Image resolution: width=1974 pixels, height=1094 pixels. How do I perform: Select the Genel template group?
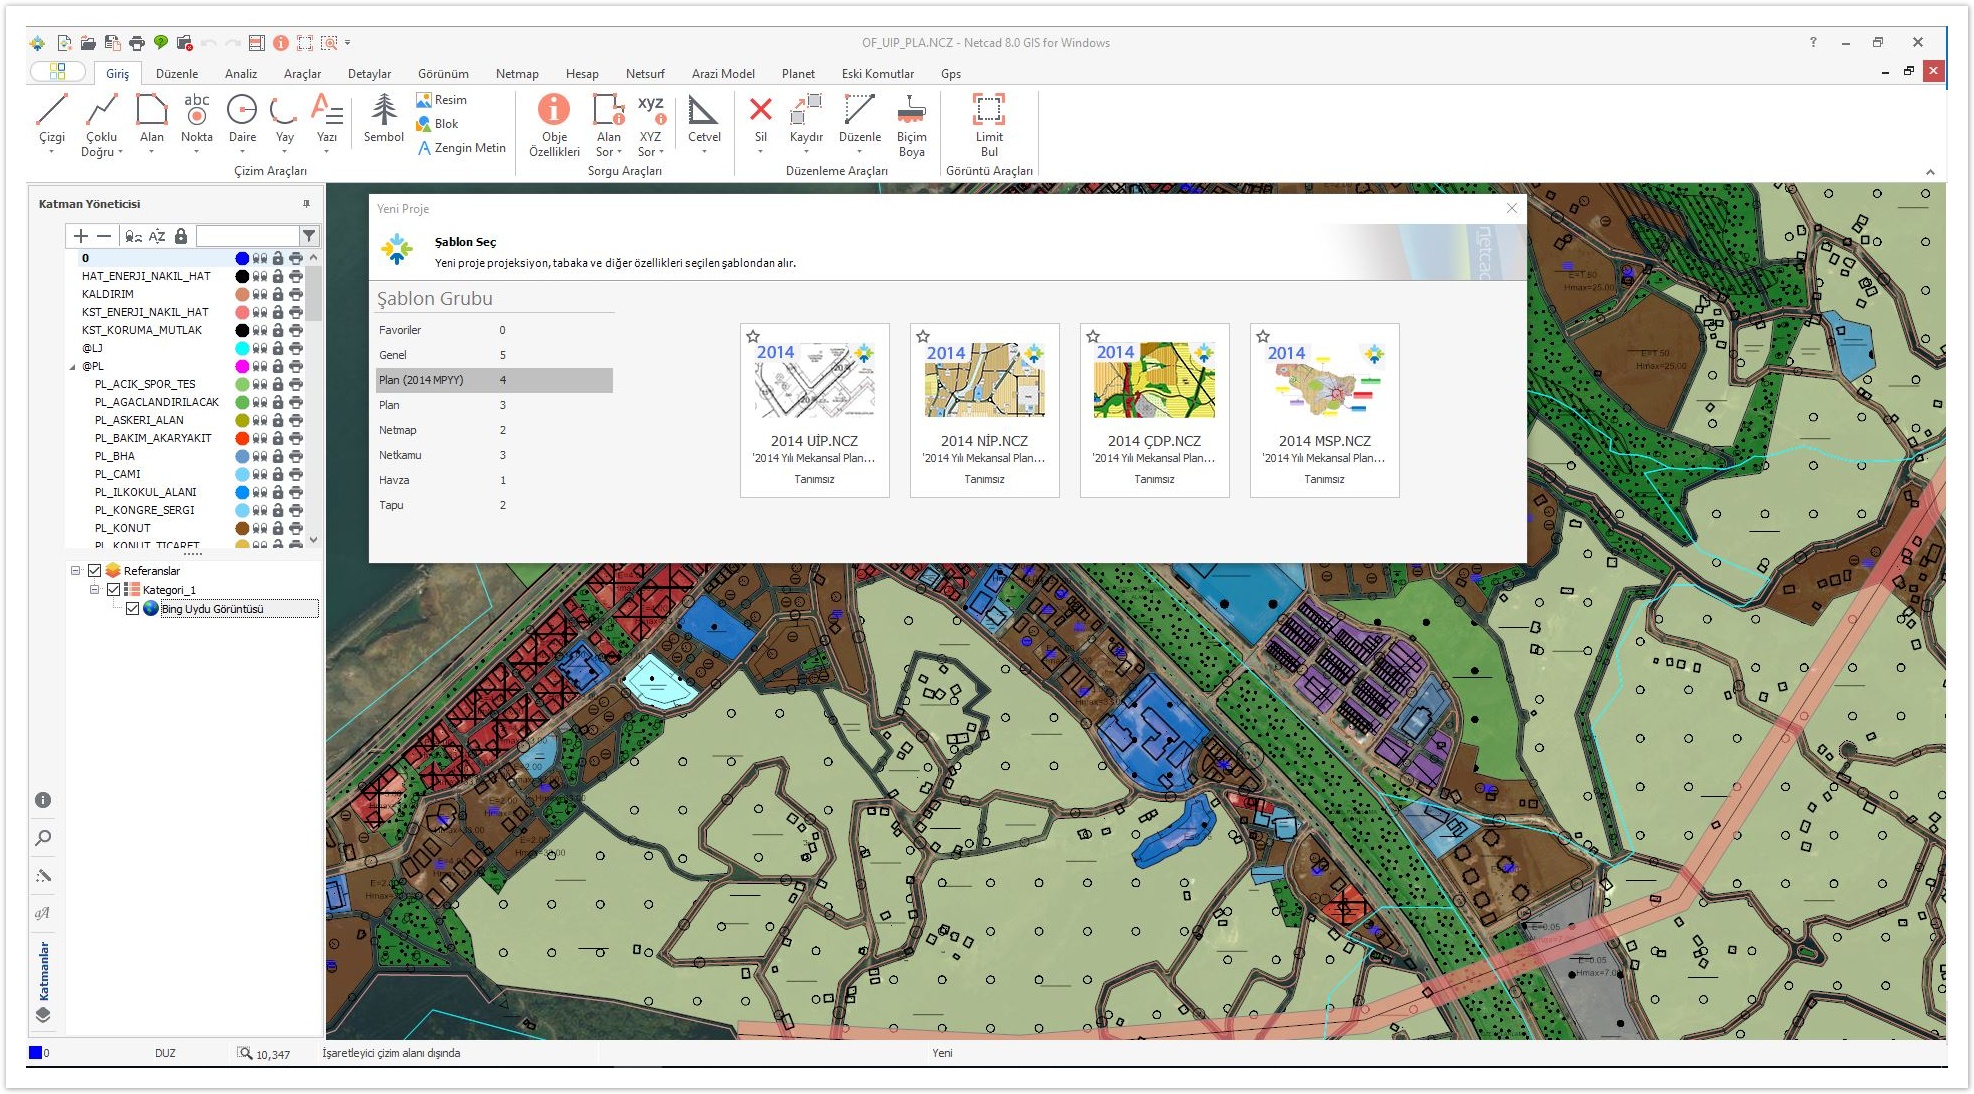pyautogui.click(x=393, y=355)
